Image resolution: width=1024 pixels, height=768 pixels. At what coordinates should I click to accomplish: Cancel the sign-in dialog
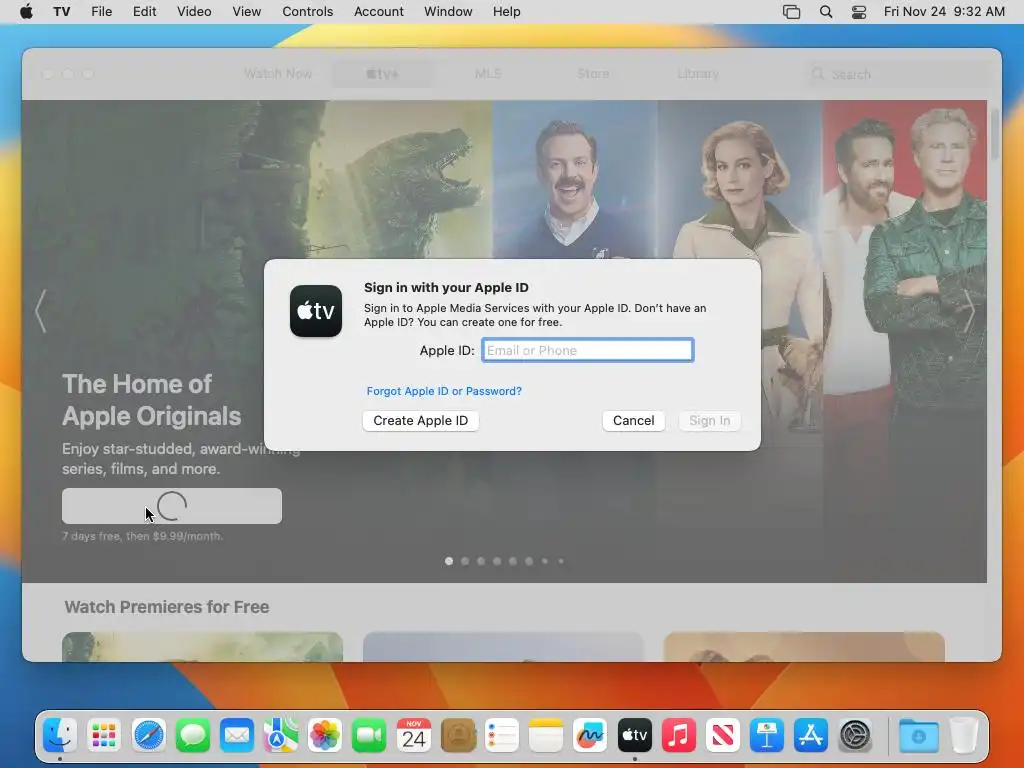pyautogui.click(x=633, y=421)
